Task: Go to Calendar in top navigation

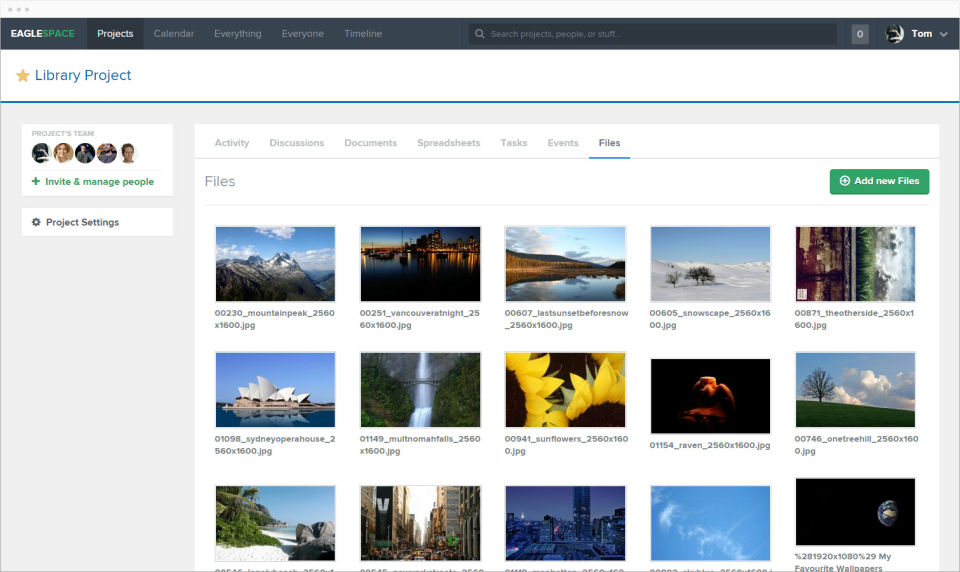Action: [174, 34]
